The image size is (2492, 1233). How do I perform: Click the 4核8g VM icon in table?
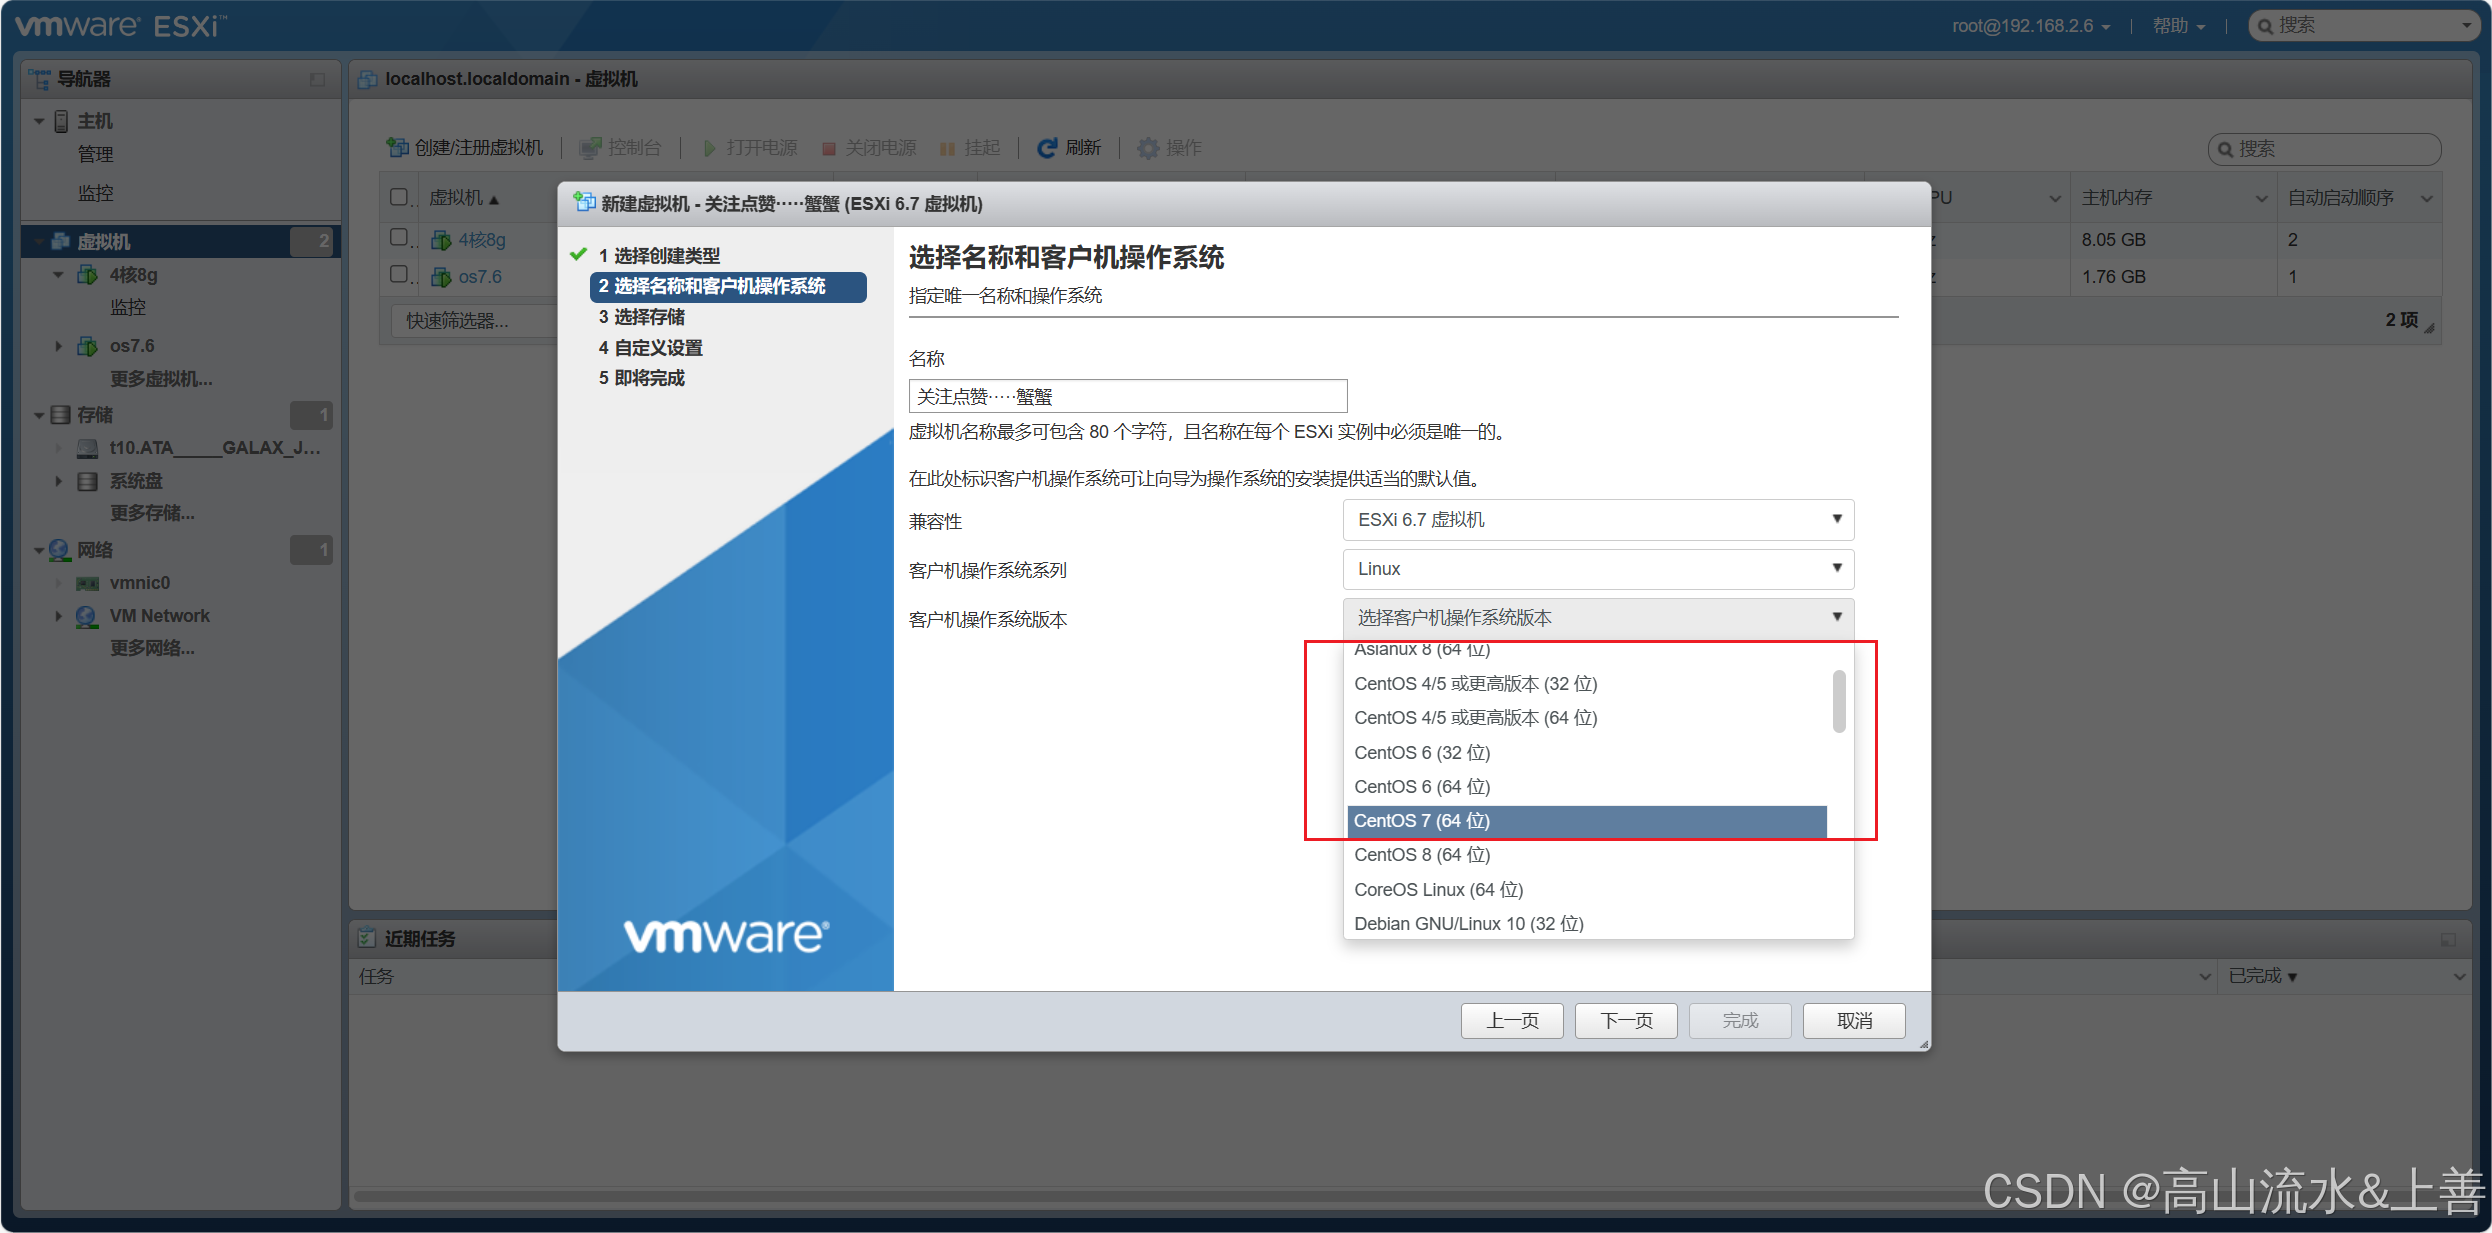(441, 240)
